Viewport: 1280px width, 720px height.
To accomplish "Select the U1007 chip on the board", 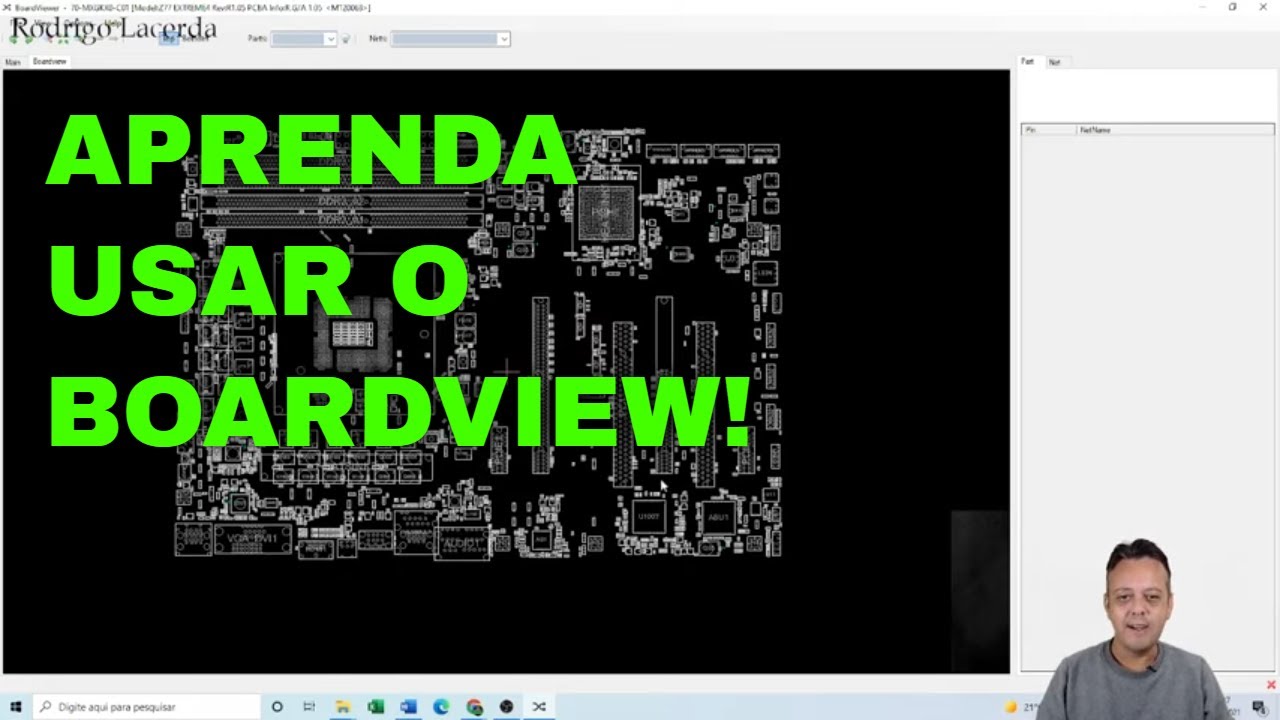I will (649, 517).
